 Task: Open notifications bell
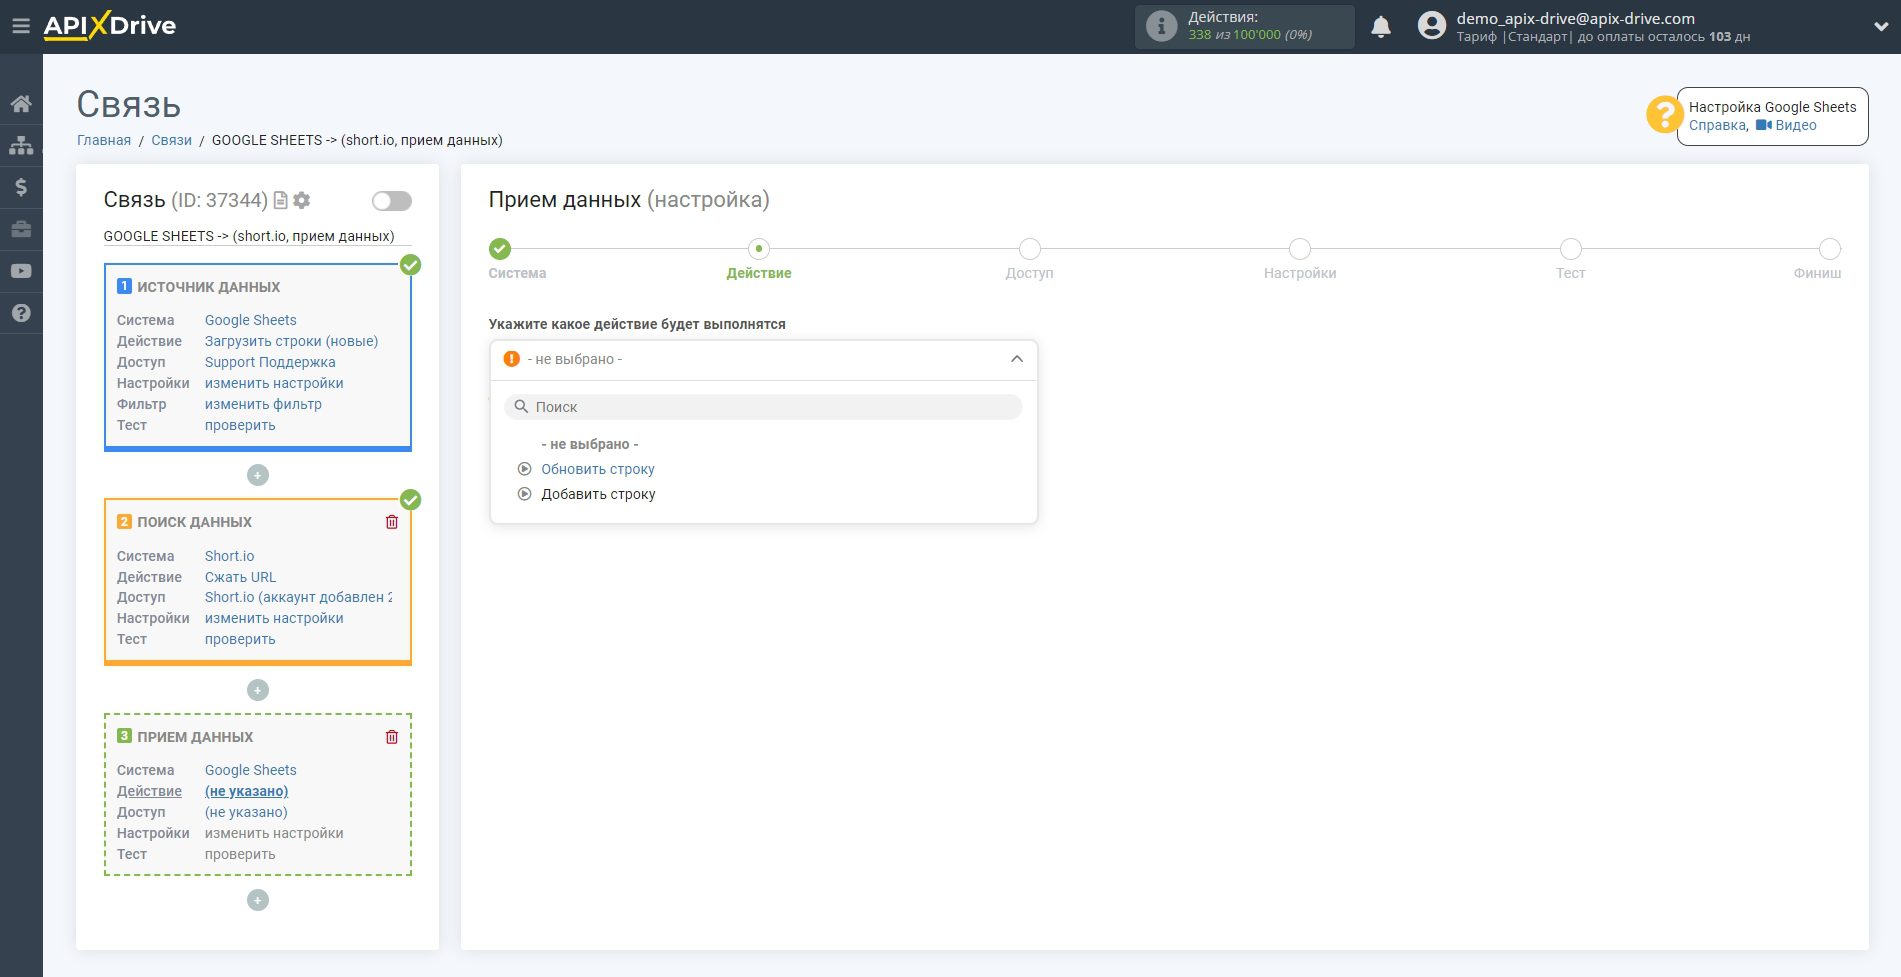(x=1381, y=27)
